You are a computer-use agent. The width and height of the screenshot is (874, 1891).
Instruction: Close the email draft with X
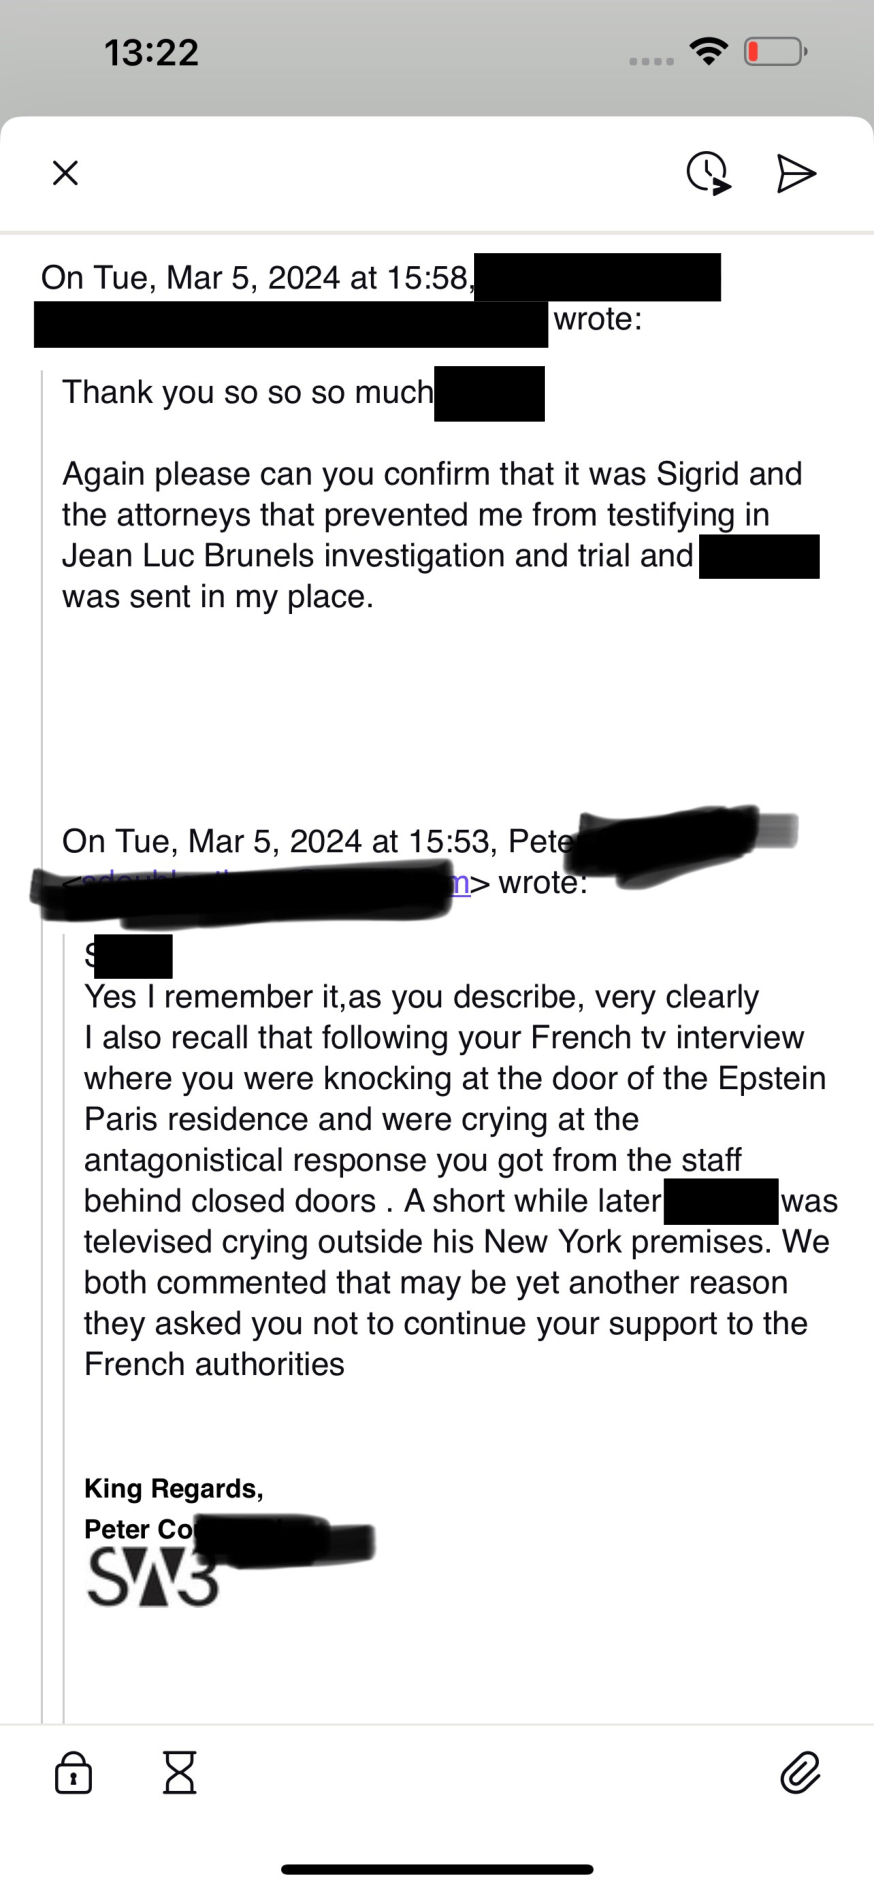pyautogui.click(x=65, y=173)
